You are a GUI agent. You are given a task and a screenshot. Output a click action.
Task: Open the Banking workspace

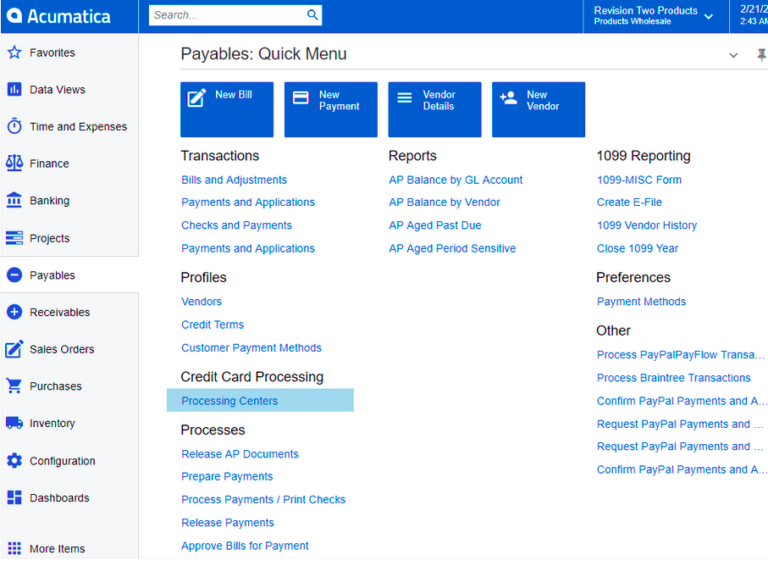(49, 201)
